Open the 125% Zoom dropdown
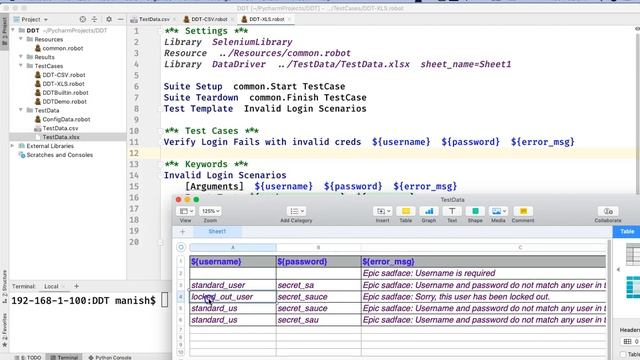This screenshot has height=360, width=640. [x=210, y=211]
